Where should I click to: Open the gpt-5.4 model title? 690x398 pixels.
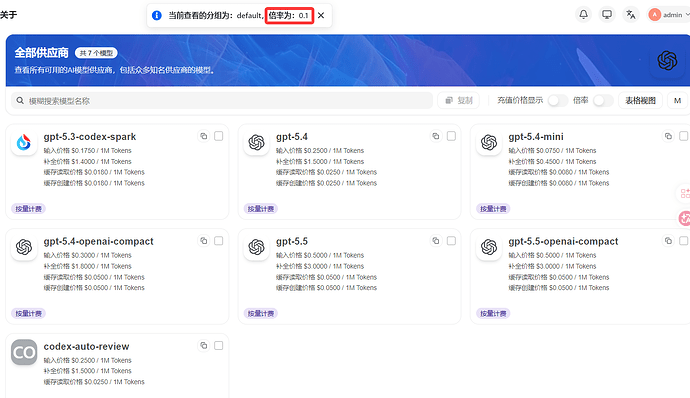coord(292,137)
